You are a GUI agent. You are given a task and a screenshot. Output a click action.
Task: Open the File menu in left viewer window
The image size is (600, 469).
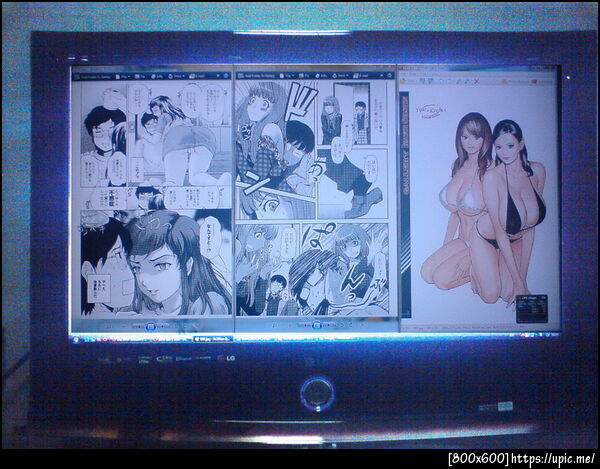pos(124,76)
